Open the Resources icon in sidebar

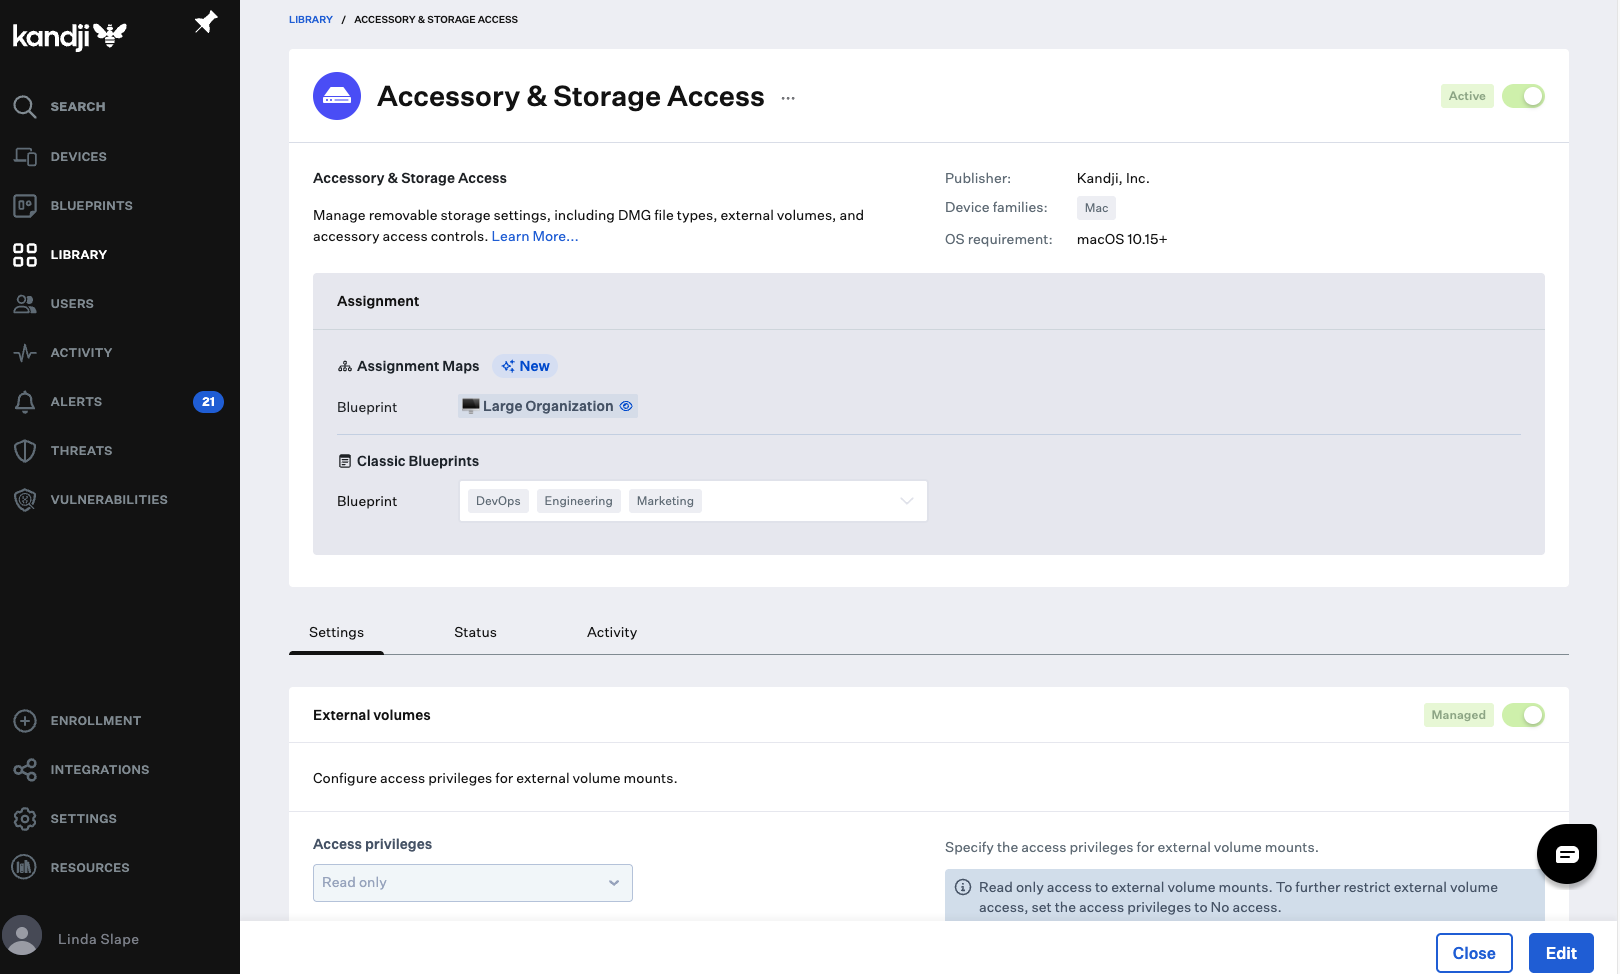25,868
